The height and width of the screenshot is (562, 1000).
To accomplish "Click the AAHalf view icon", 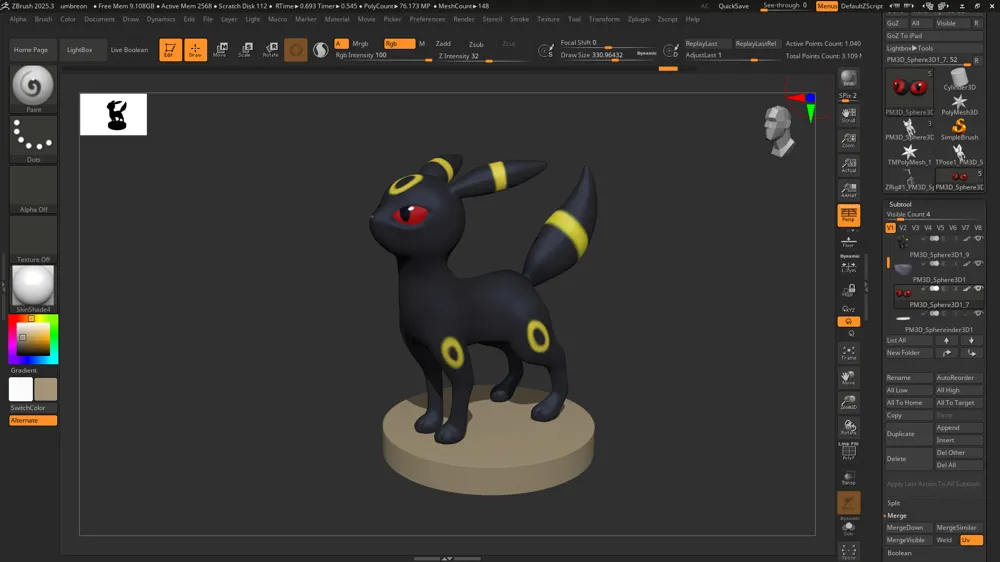I will (x=848, y=190).
